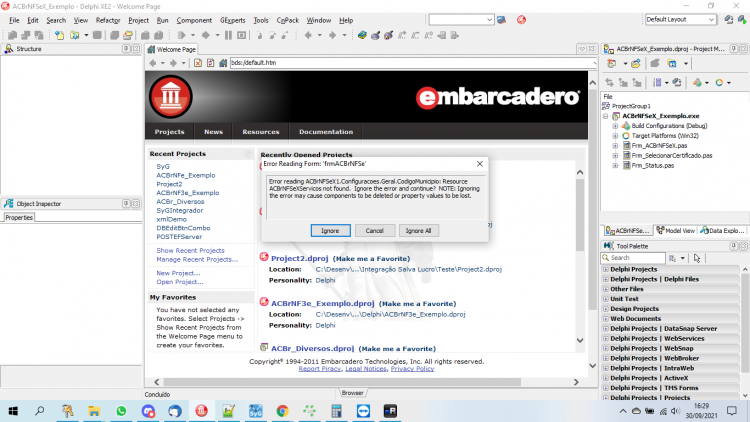
Task: Collapse the ACBrNFSeX_Exemplo.exe node
Action: [606, 116]
